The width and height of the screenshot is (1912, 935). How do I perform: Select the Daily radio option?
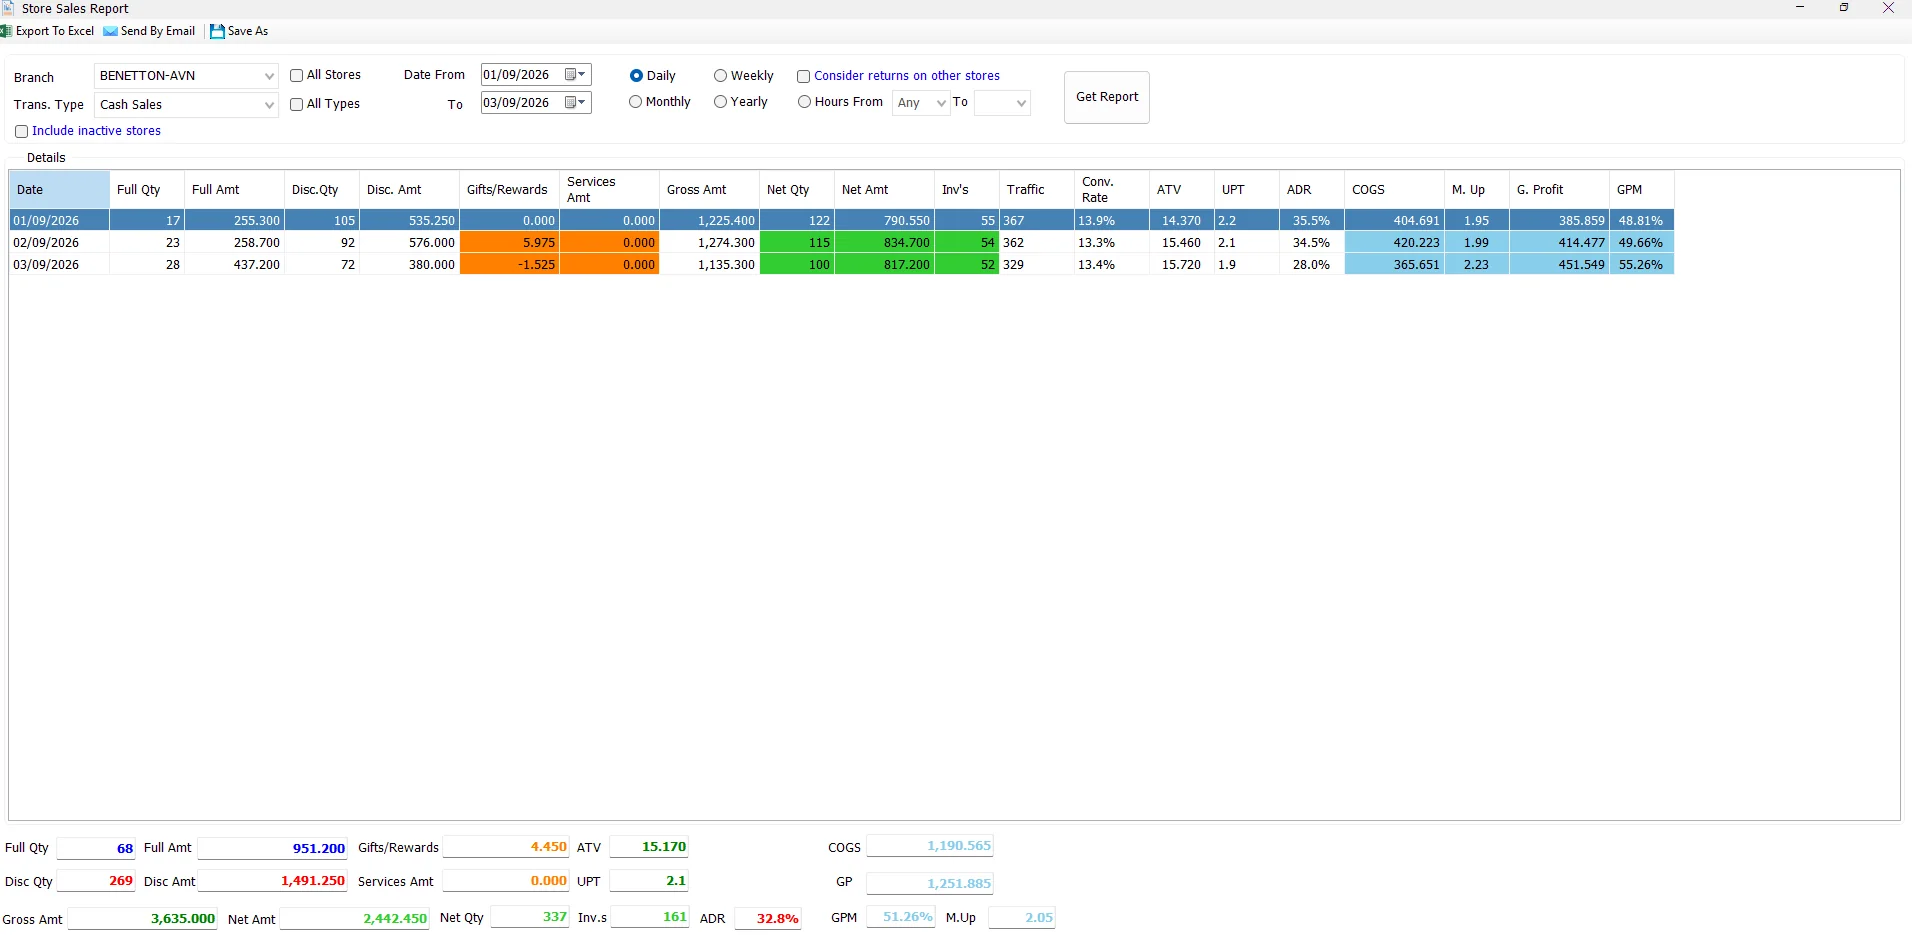coord(636,75)
